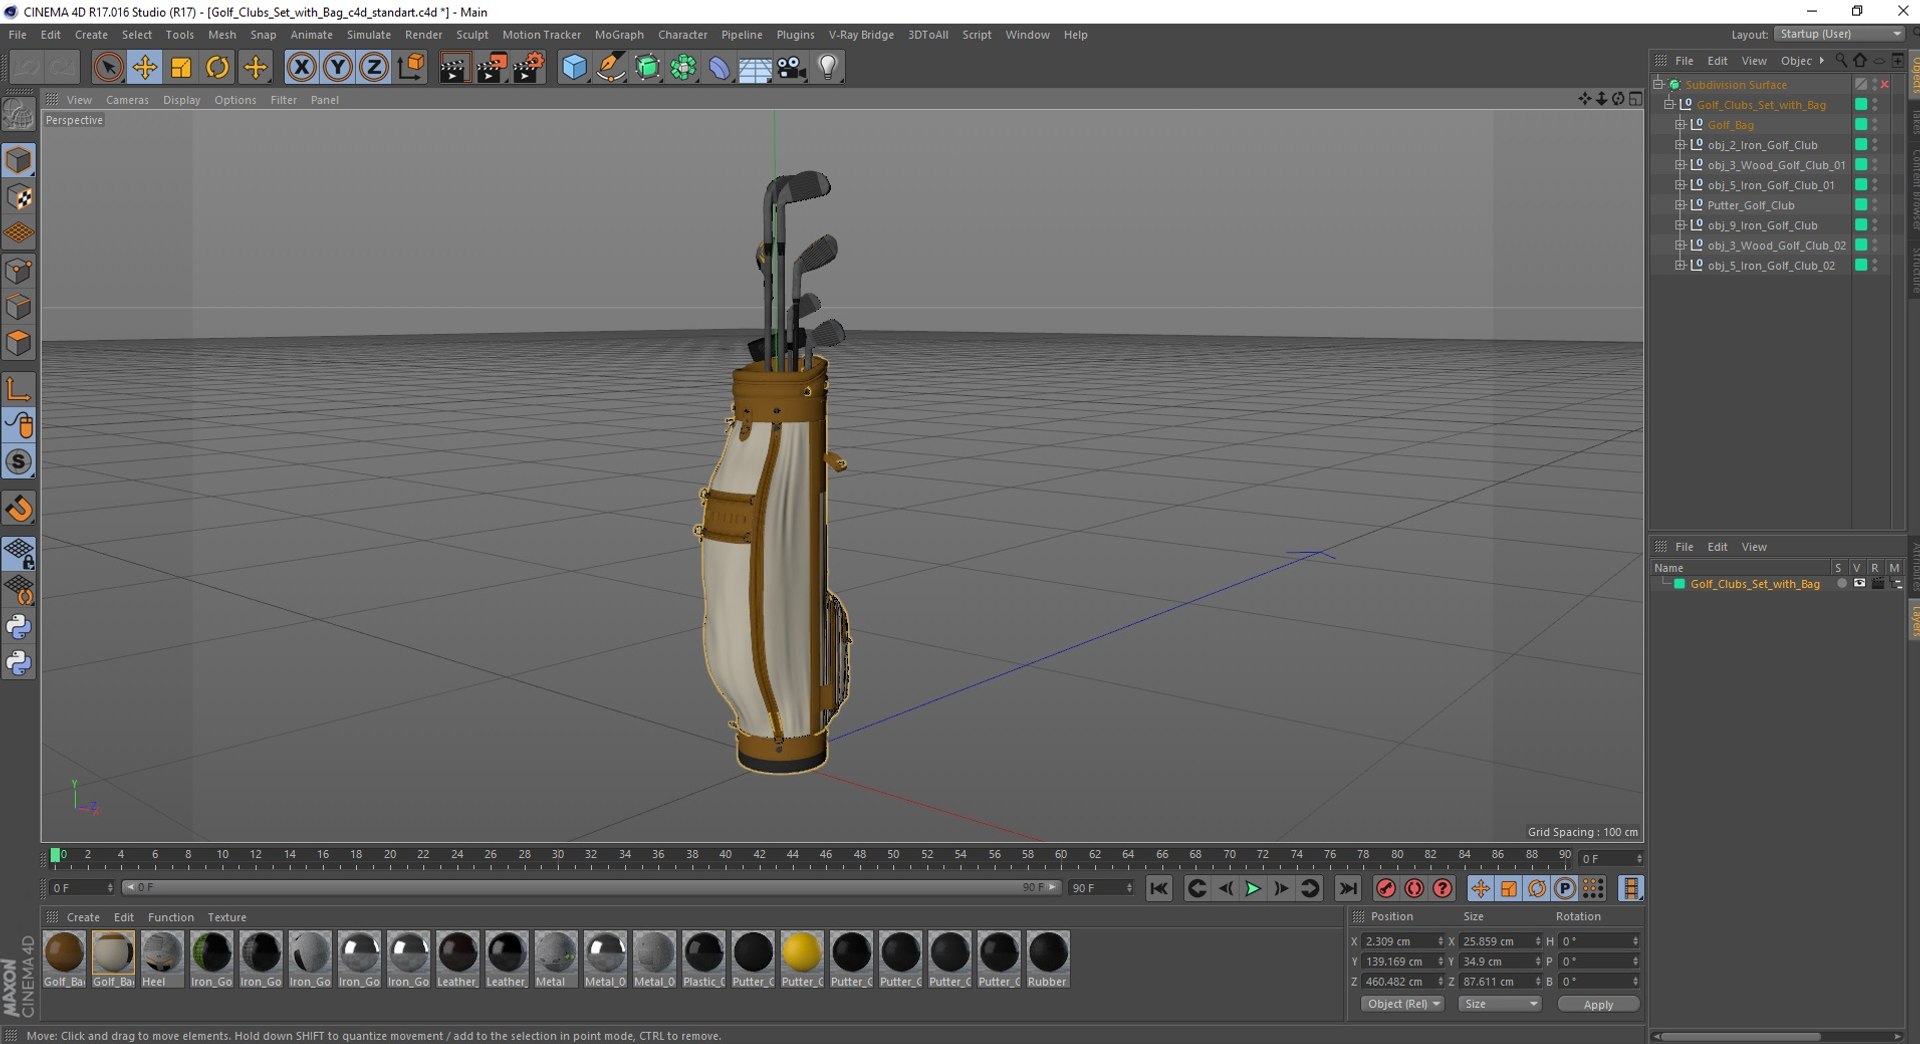Add a Subdivision Surface generator icon

click(x=647, y=67)
